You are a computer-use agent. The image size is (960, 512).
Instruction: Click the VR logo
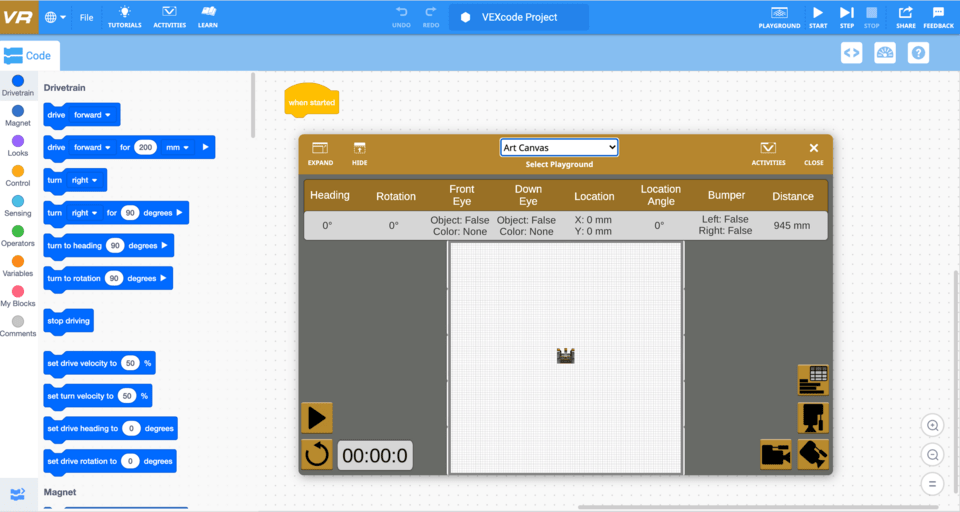(18, 17)
